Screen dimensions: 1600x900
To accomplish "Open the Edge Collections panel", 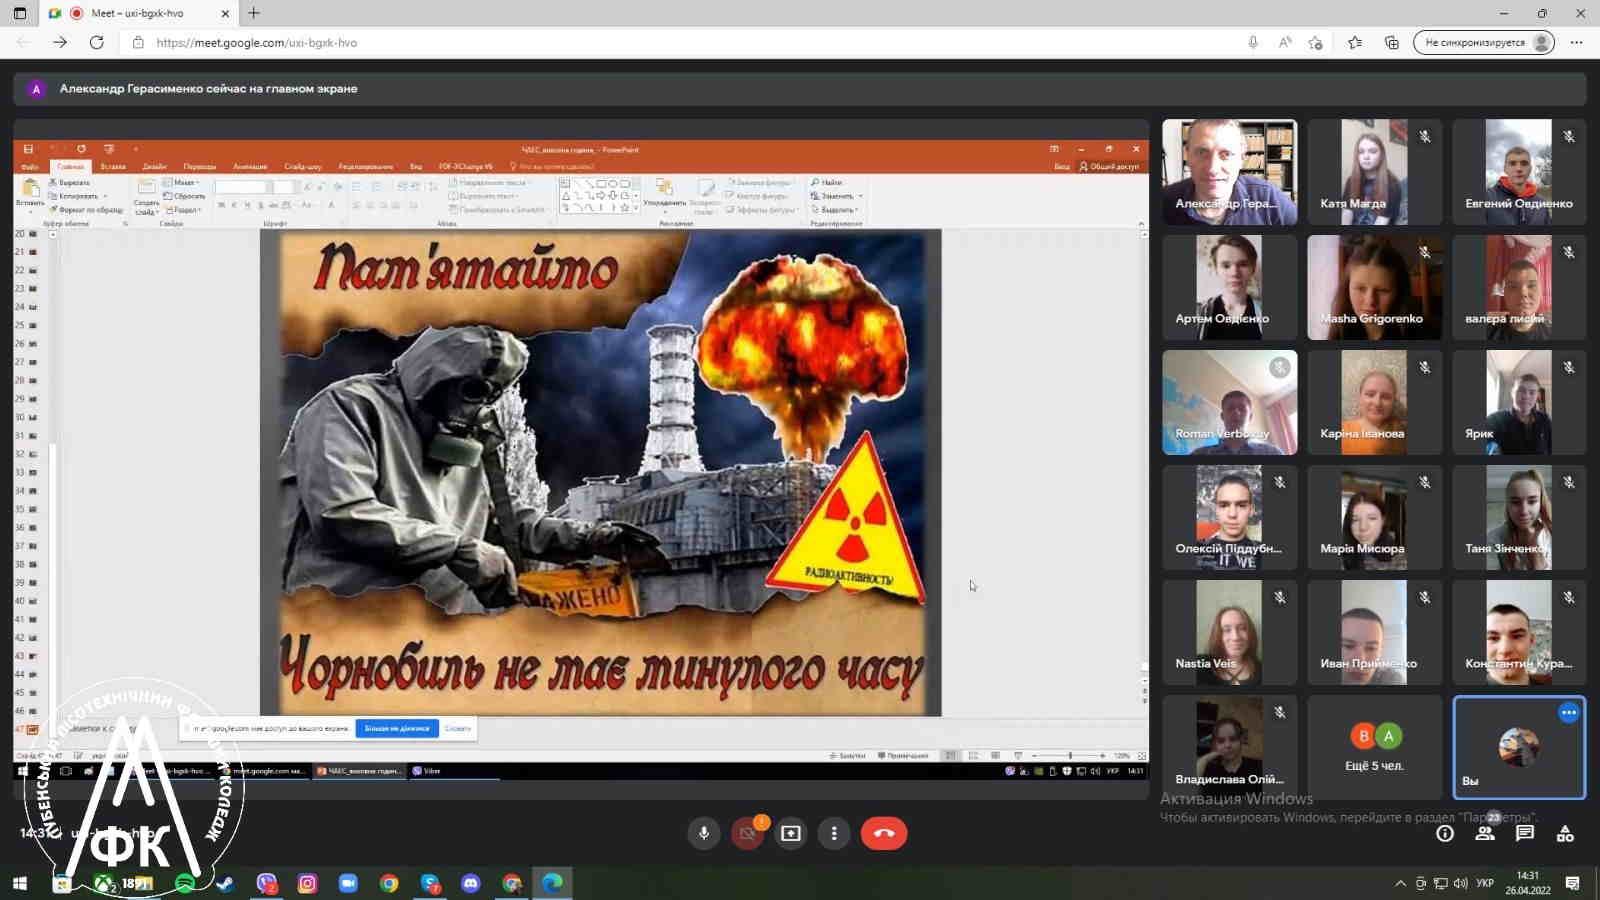I will click(x=1391, y=42).
